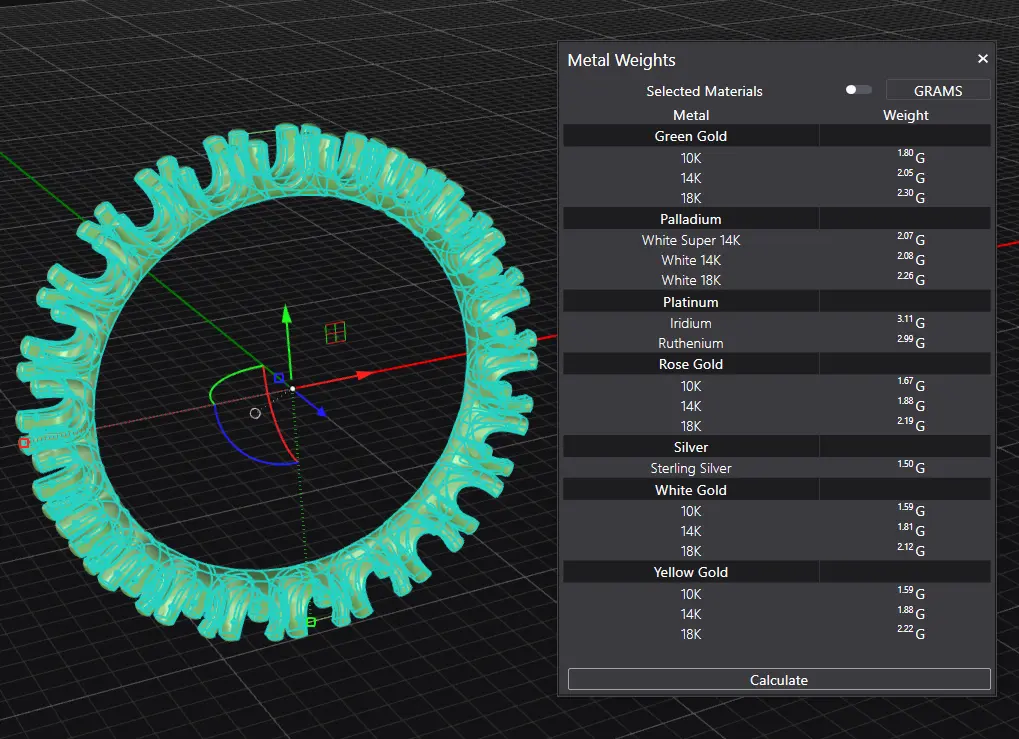Click the White 14K row
The image size is (1019, 739).
[x=777, y=260]
